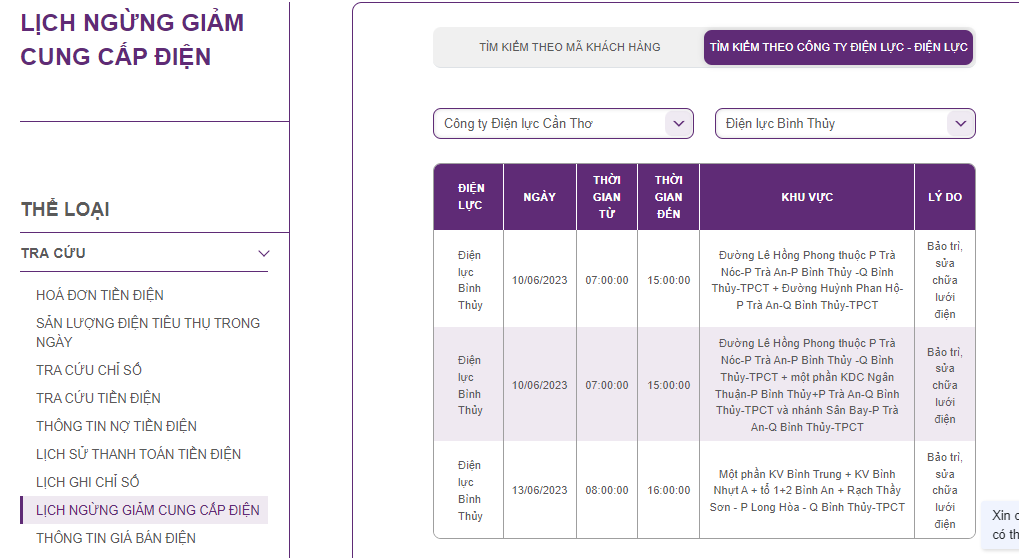
Task: Open Lịch sử thanh toán tiền điện
Action: point(138,453)
